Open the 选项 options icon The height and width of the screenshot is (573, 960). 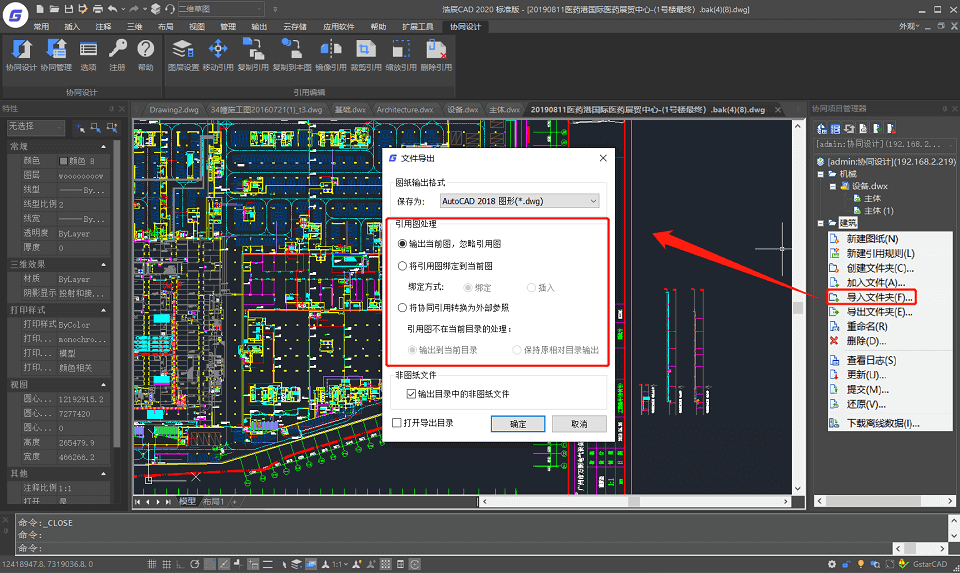coord(88,54)
